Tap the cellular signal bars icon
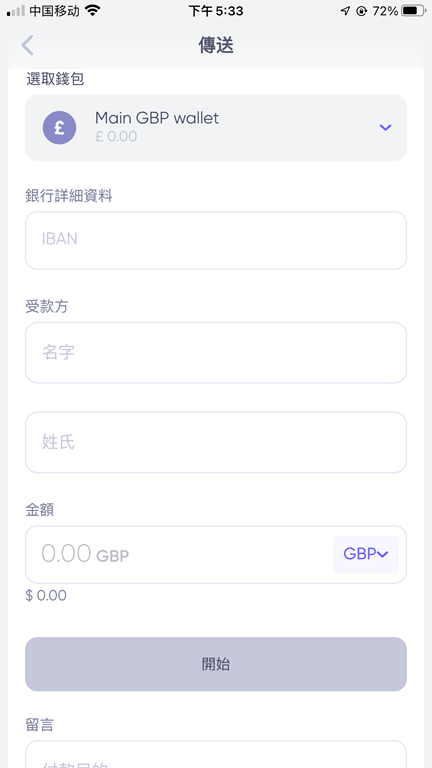Image resolution: width=432 pixels, height=768 pixels. (16, 11)
